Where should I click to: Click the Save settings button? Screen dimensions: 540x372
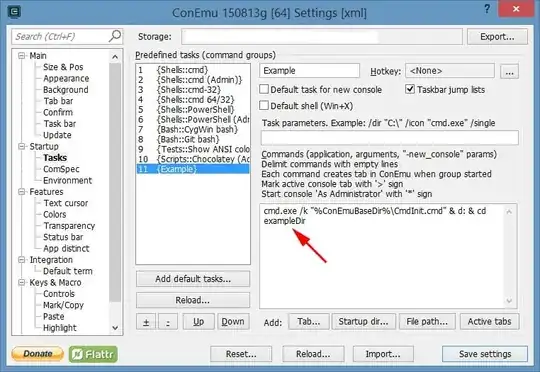tap(485, 354)
